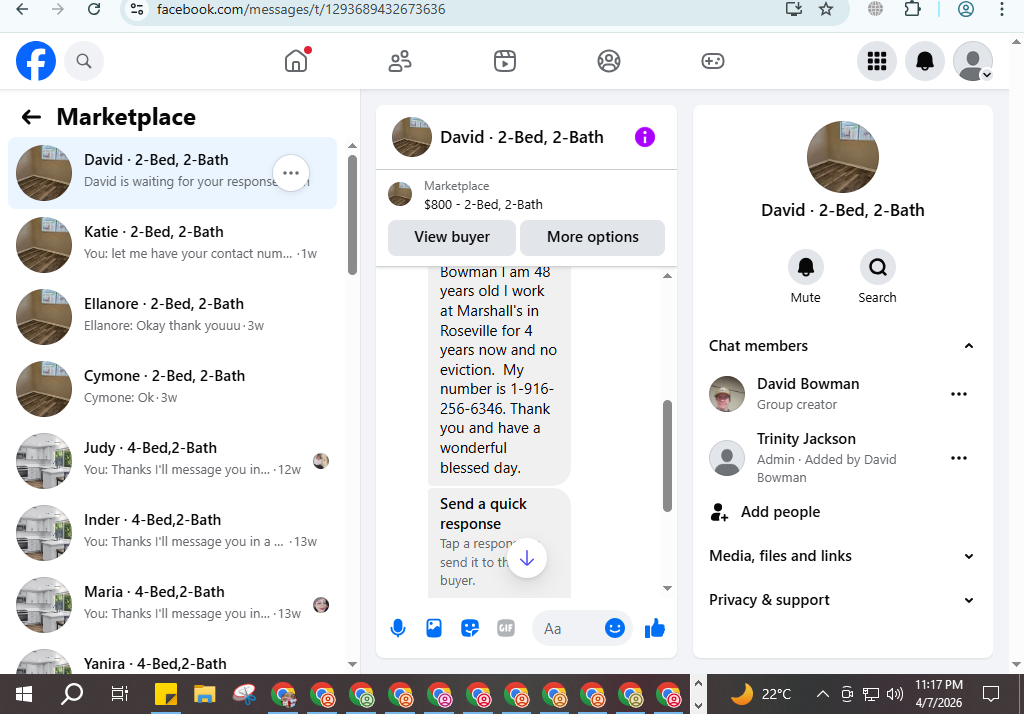Open the three-dot menu next to David Bowman

tap(959, 394)
